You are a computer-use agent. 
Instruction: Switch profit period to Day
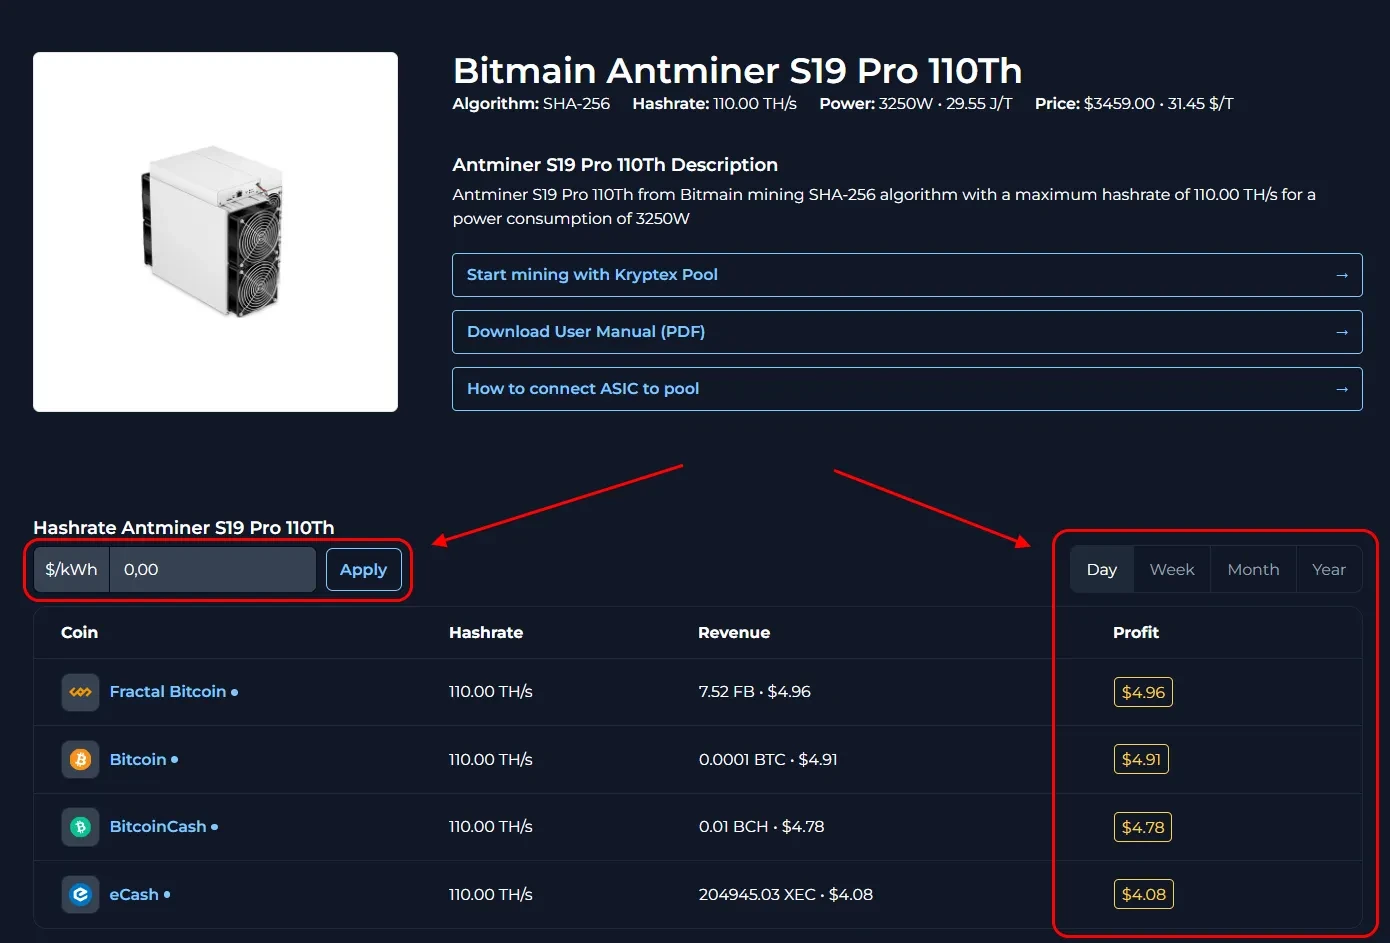[x=1101, y=569]
